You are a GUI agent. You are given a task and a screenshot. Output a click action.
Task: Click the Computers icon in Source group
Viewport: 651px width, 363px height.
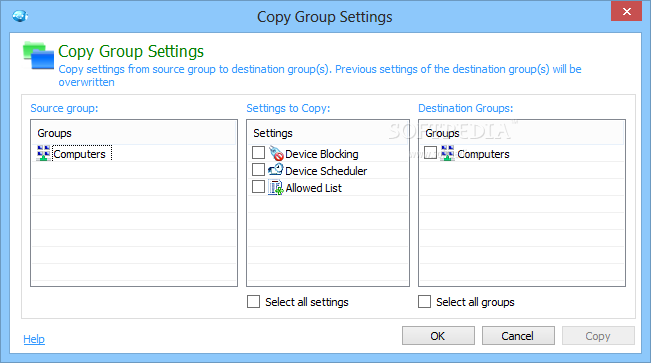tap(44, 153)
